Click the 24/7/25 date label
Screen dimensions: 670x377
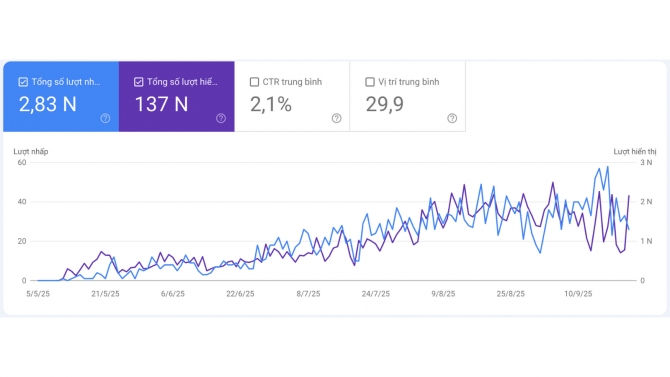[376, 294]
